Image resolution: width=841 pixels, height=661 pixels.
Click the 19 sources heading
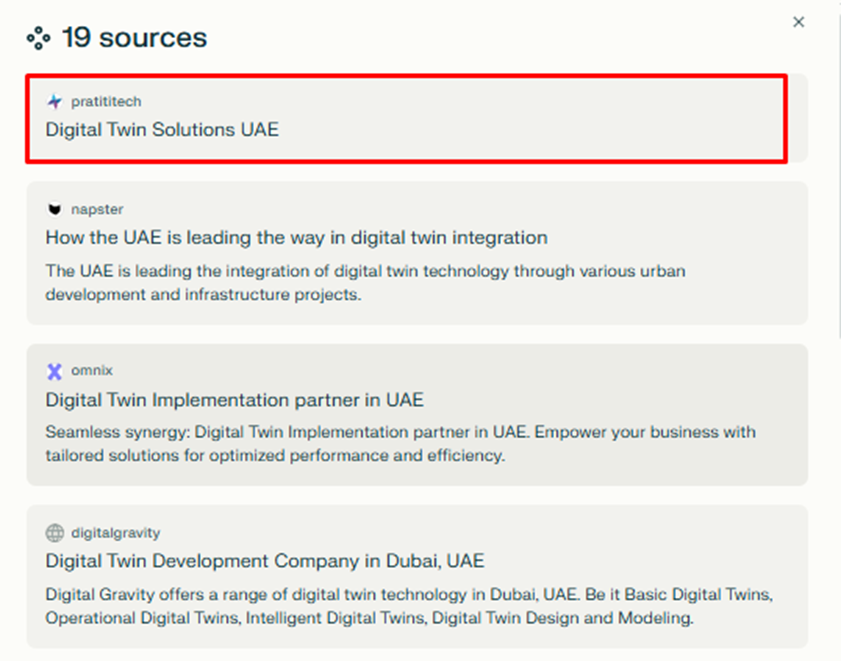tap(134, 38)
